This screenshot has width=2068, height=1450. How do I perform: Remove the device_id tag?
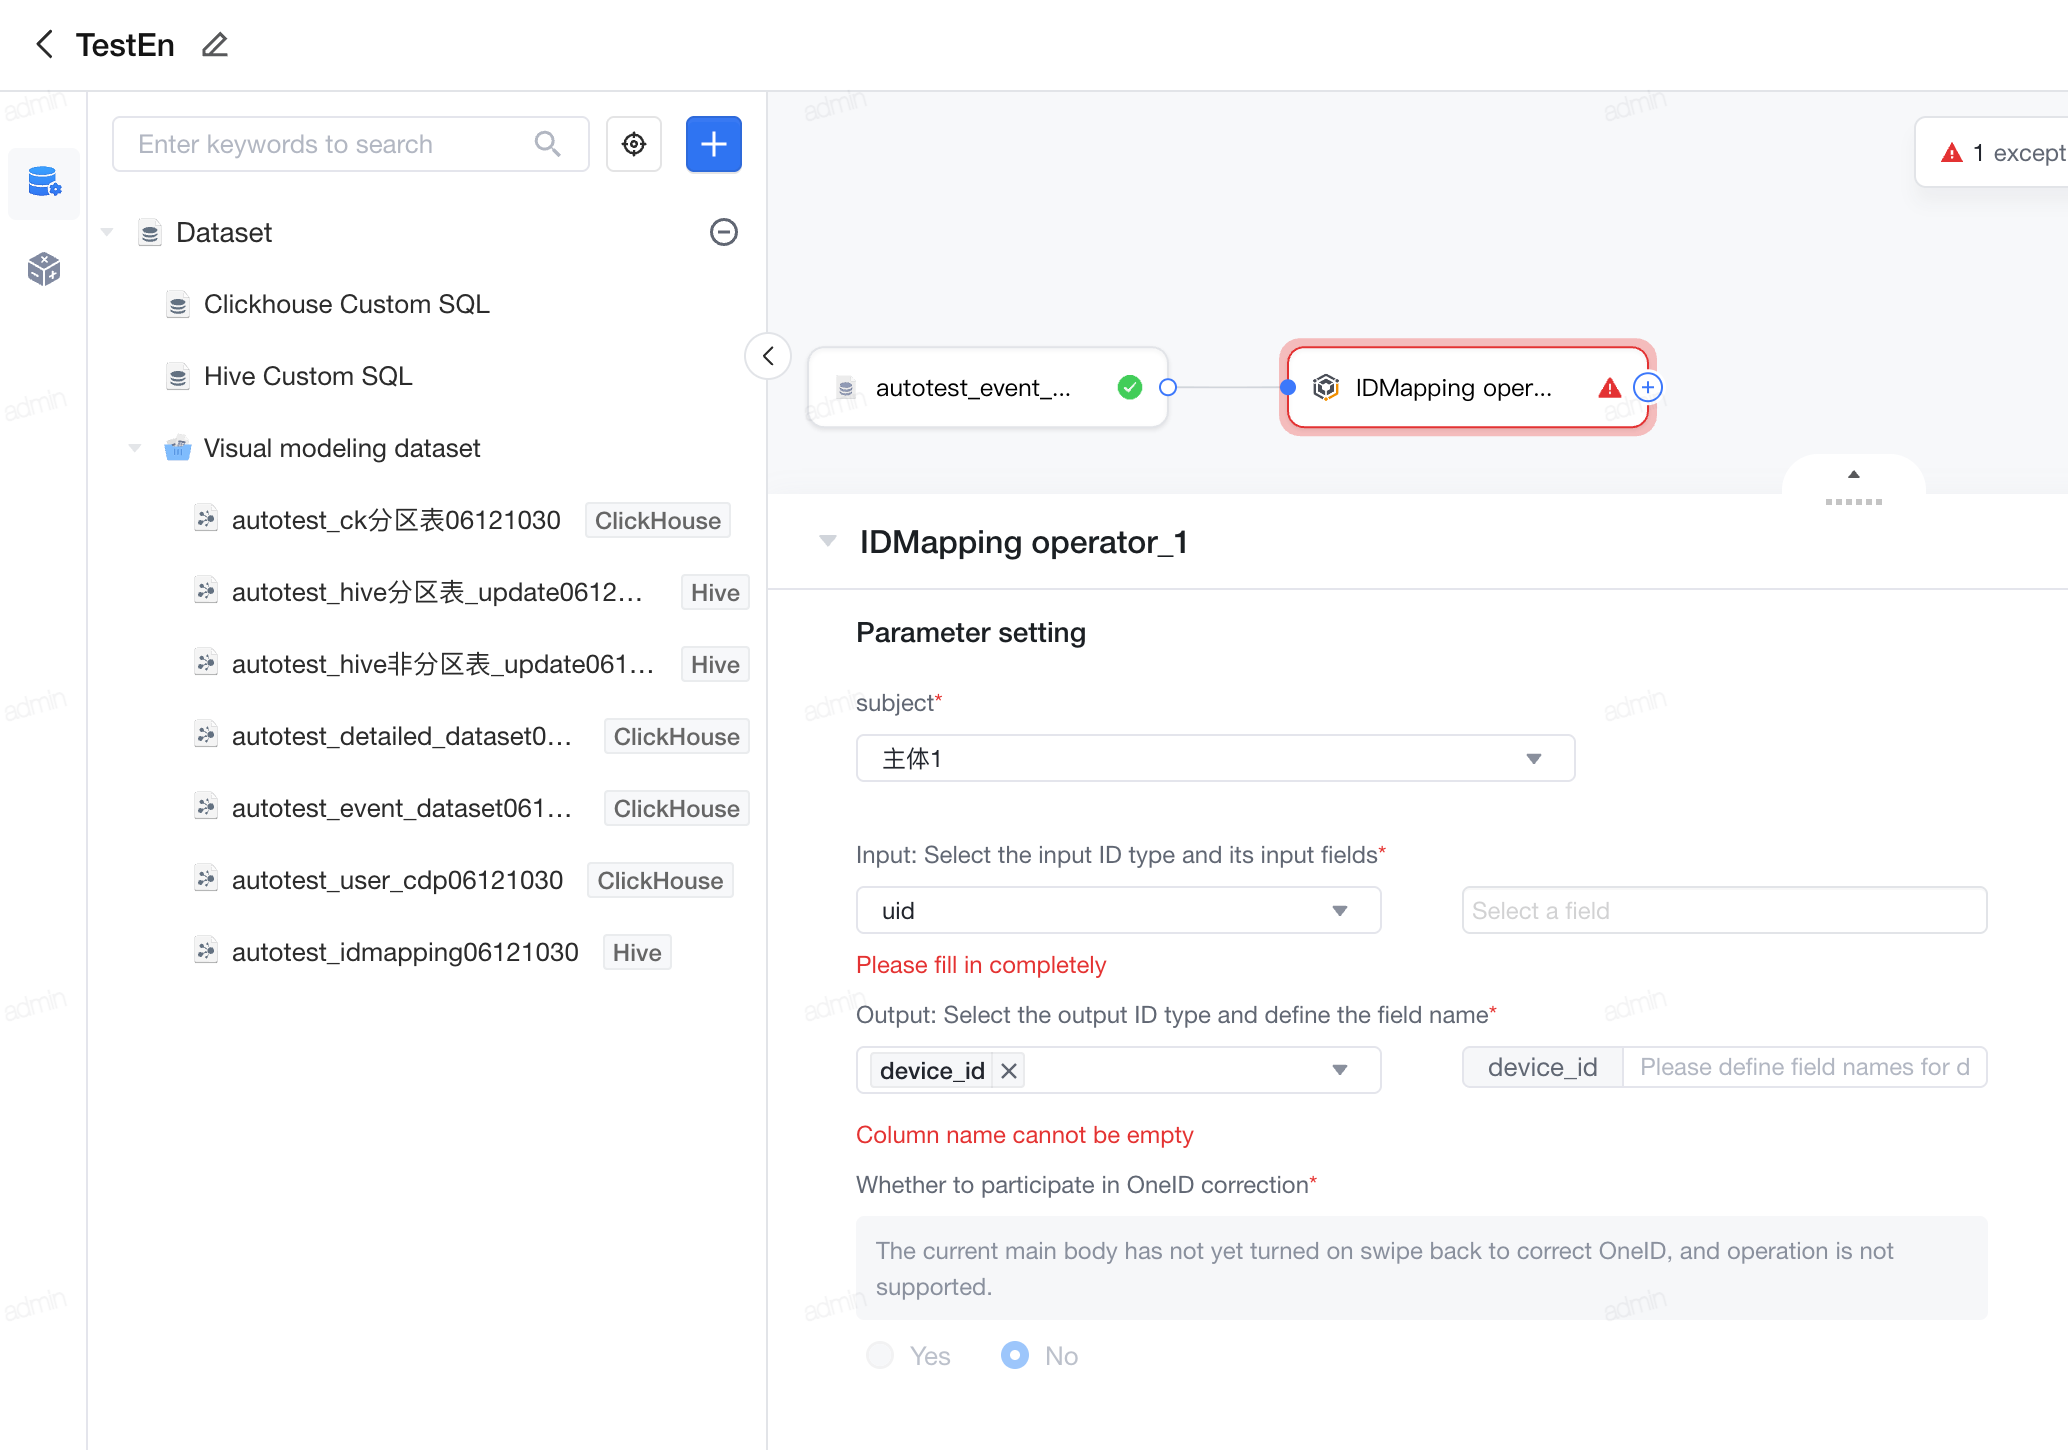pos(1009,1071)
